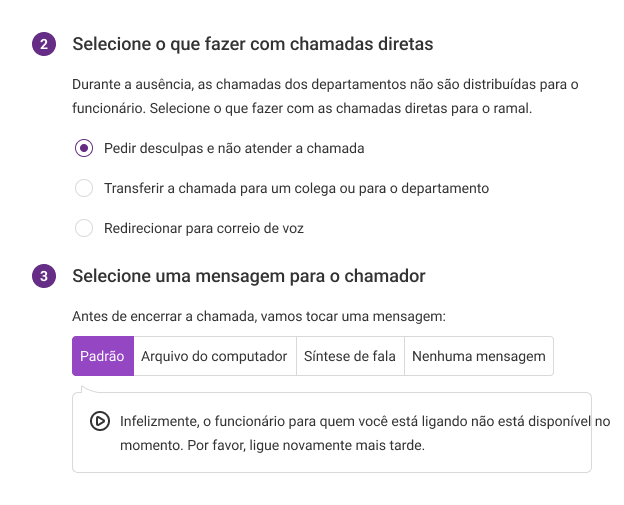This screenshot has width=624, height=505.
Task: Click the speech-bubble pointer above the message box
Action: click(88, 389)
